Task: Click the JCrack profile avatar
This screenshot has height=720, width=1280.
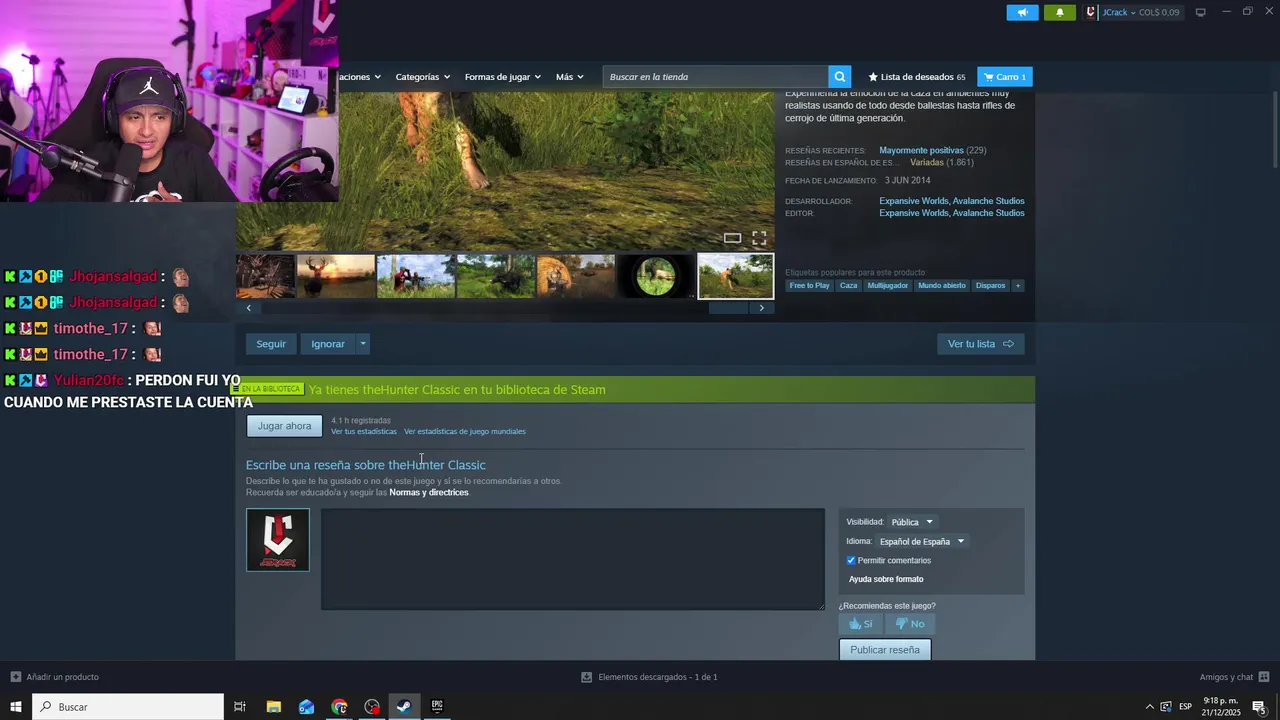Action: point(1091,12)
